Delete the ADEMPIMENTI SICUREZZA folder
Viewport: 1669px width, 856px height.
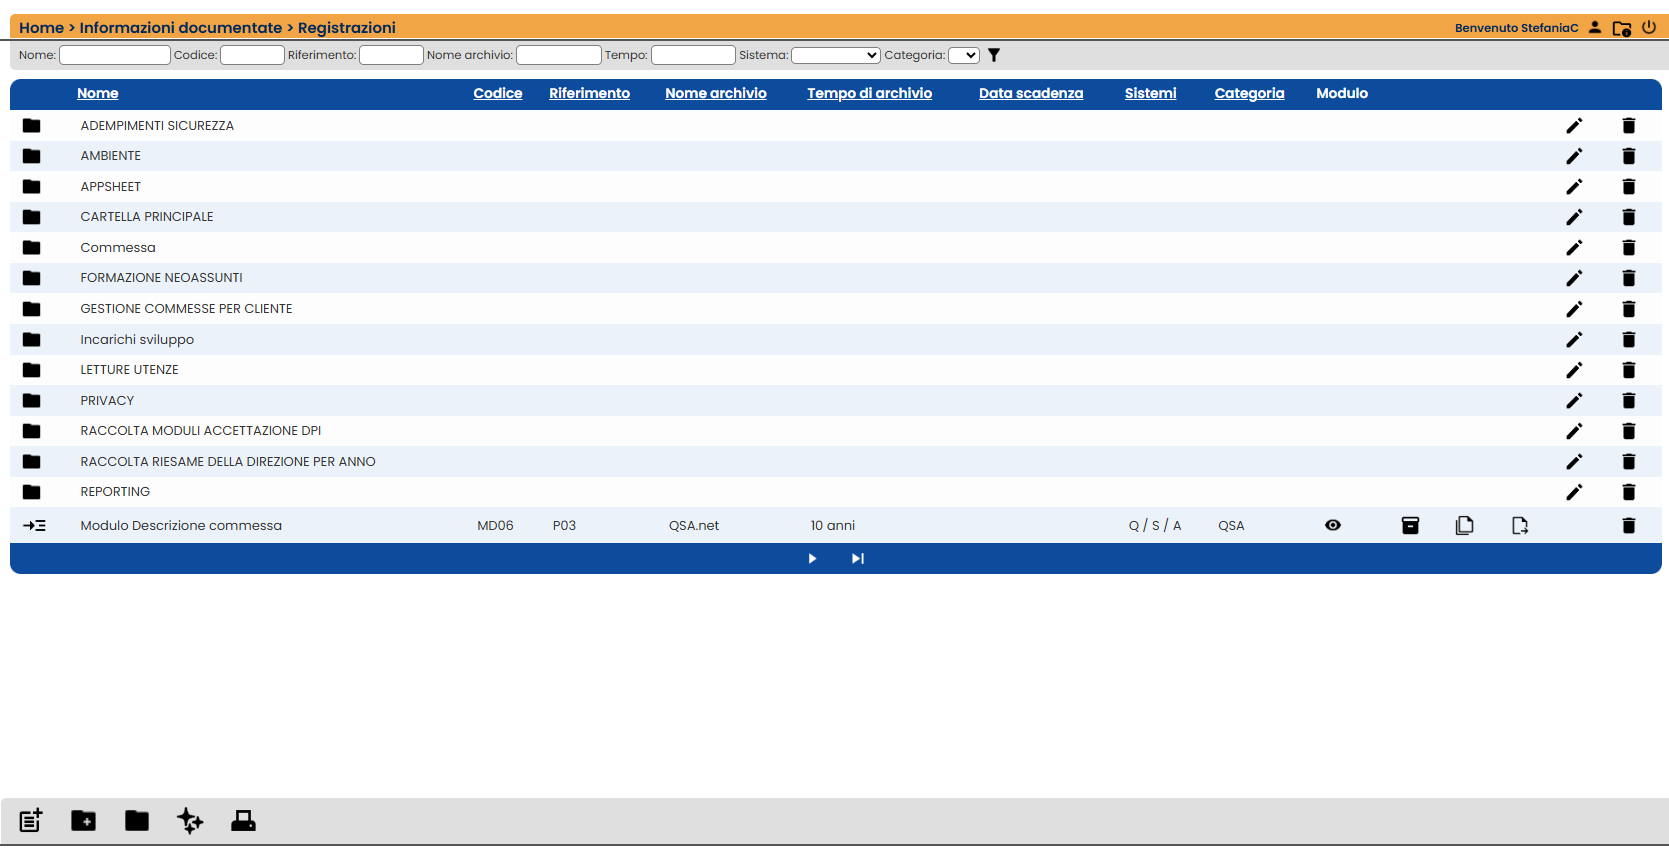pos(1628,126)
